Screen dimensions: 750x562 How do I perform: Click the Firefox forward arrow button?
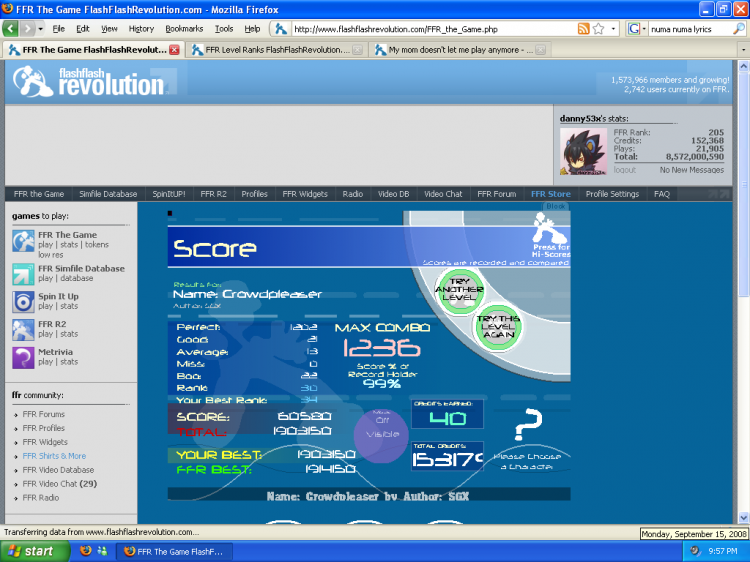(28, 29)
